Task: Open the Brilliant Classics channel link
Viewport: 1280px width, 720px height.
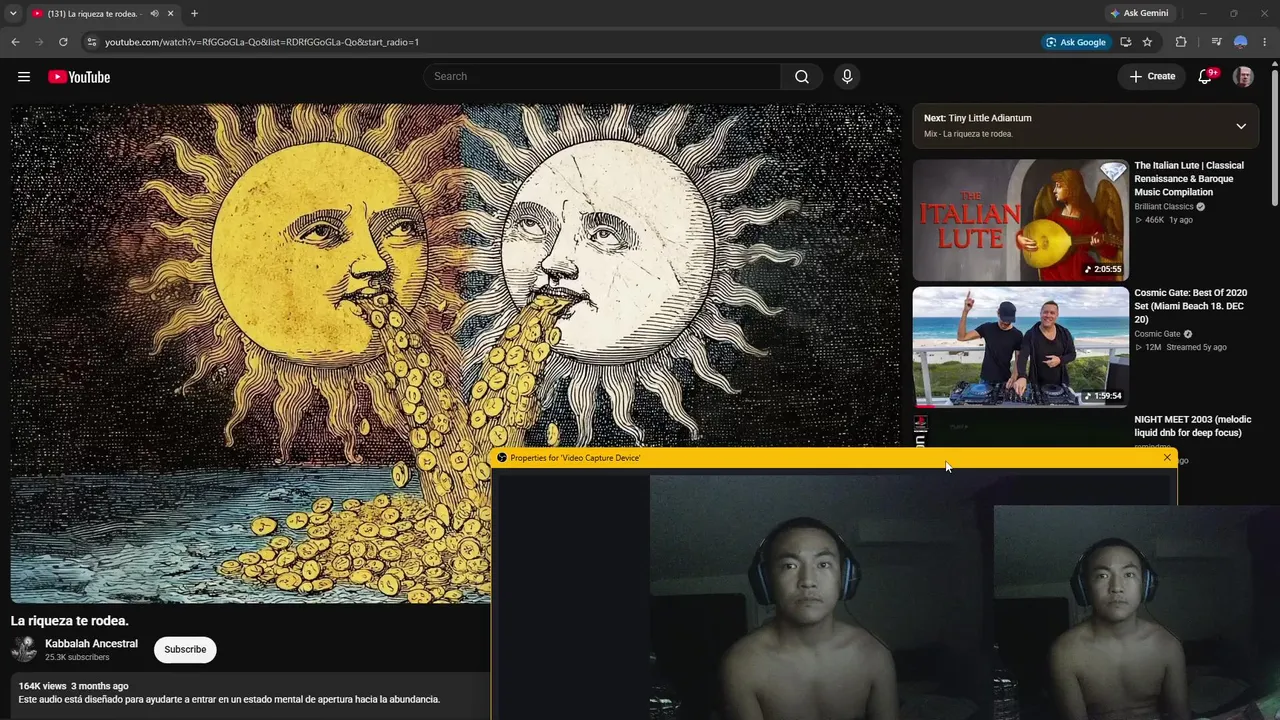Action: click(1164, 207)
